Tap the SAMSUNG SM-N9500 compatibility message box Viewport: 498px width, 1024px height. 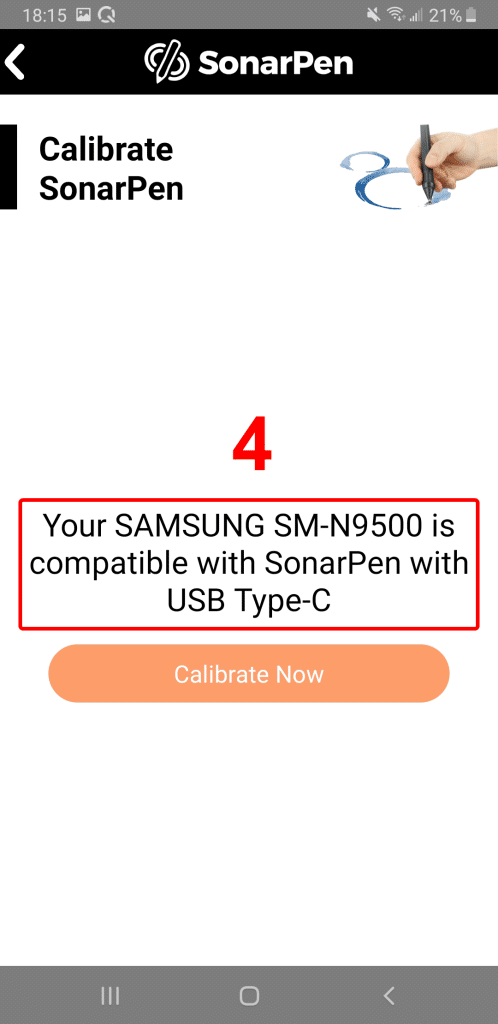pyautogui.click(x=249, y=564)
